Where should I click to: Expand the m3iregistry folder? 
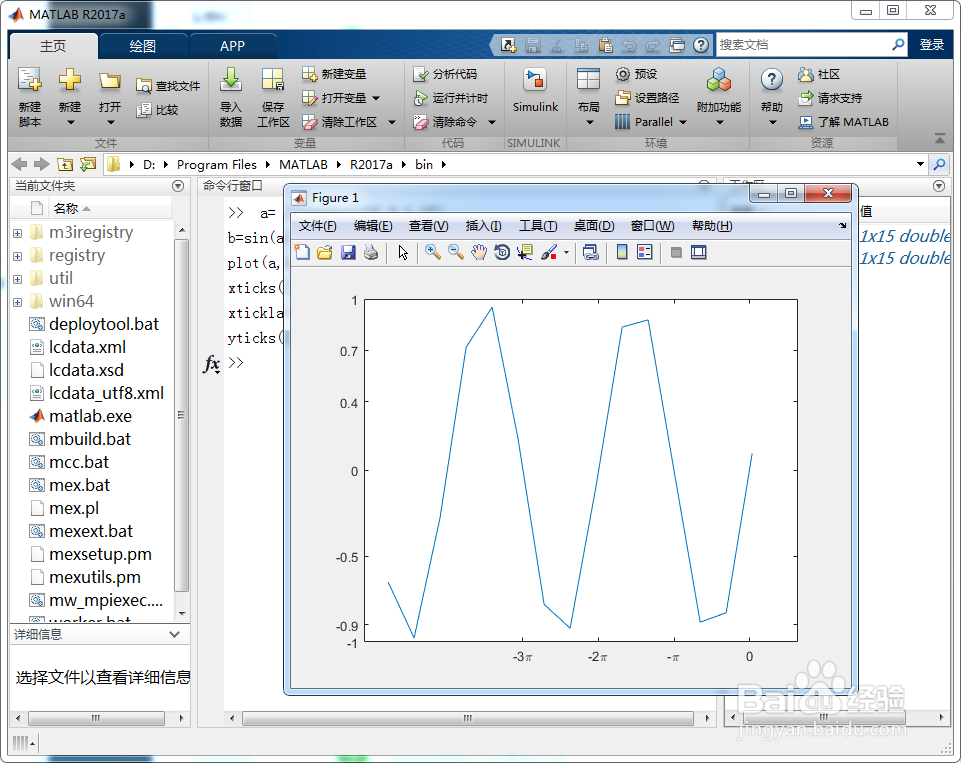click(18, 233)
